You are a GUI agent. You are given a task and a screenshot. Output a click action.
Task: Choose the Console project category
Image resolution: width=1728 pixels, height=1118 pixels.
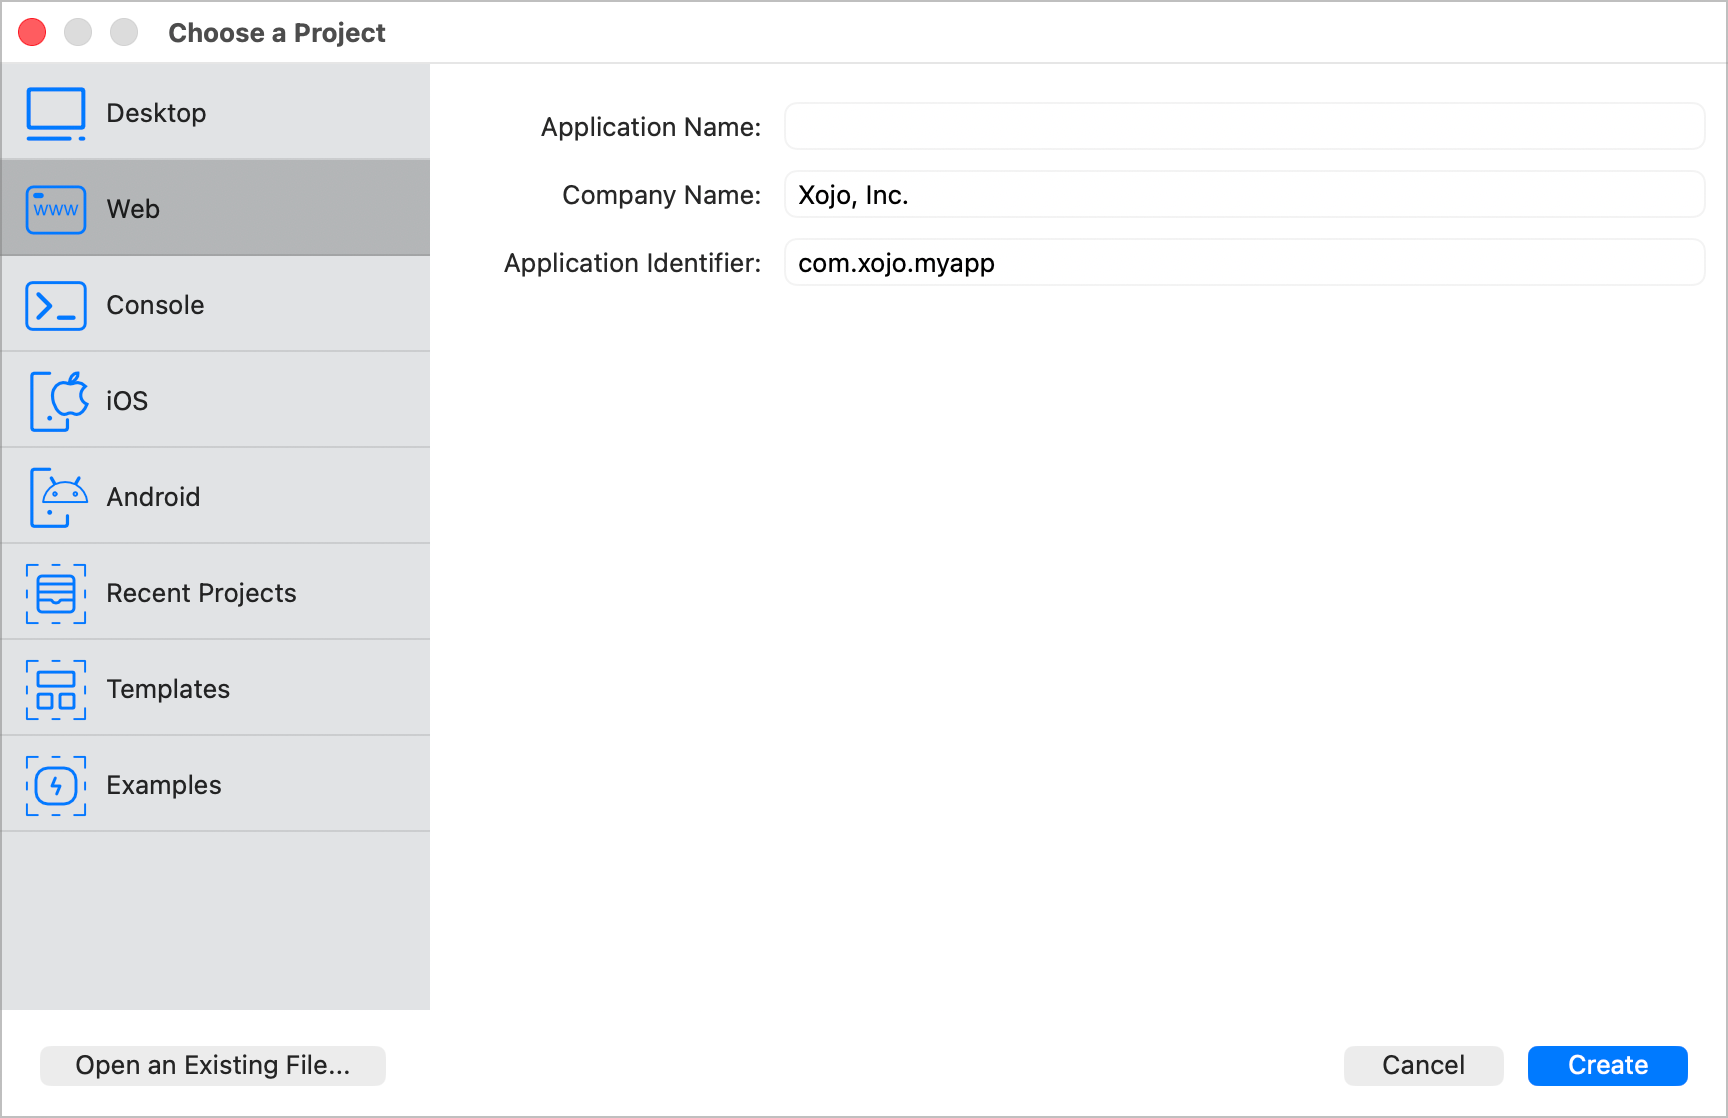tap(155, 305)
